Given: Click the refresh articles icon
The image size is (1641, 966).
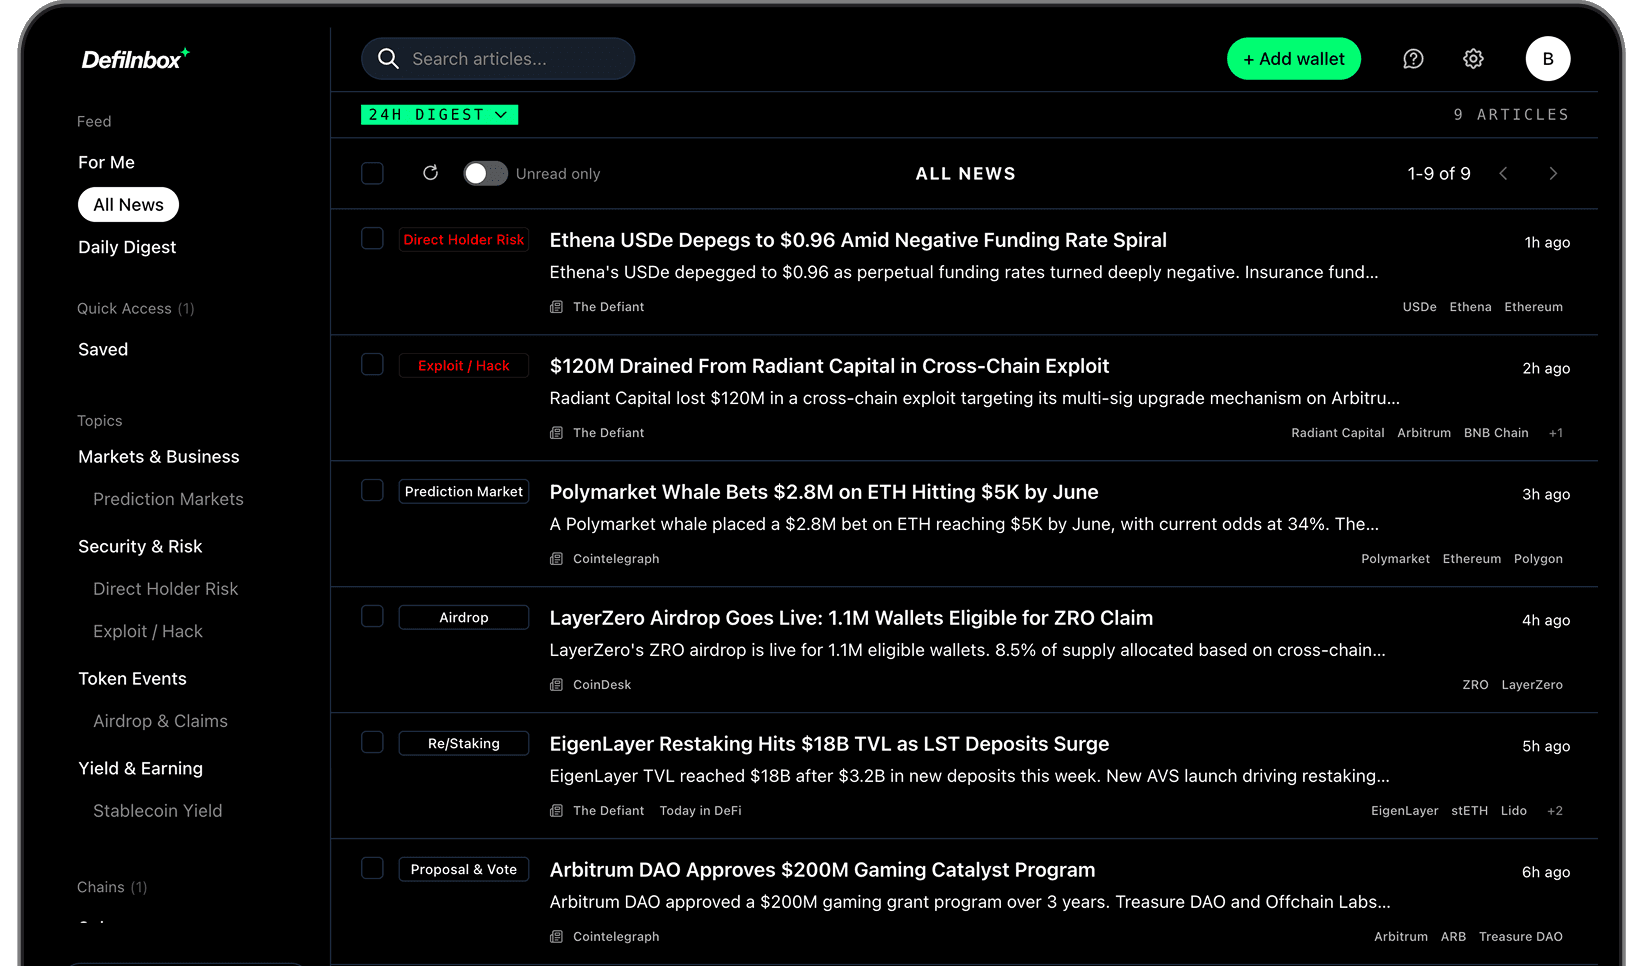Looking at the screenshot, I should point(430,173).
